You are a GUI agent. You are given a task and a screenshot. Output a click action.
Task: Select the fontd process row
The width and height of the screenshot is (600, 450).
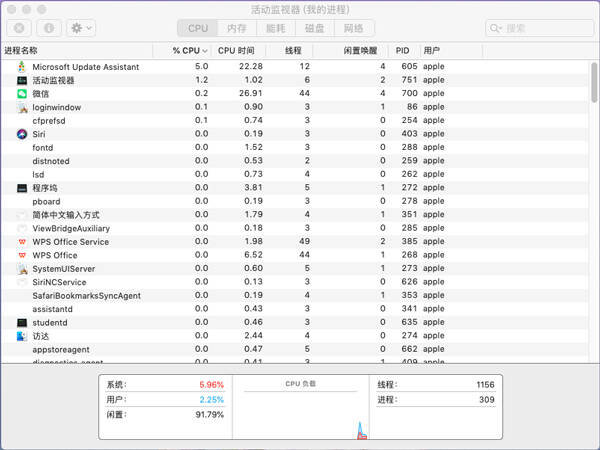tap(295, 148)
